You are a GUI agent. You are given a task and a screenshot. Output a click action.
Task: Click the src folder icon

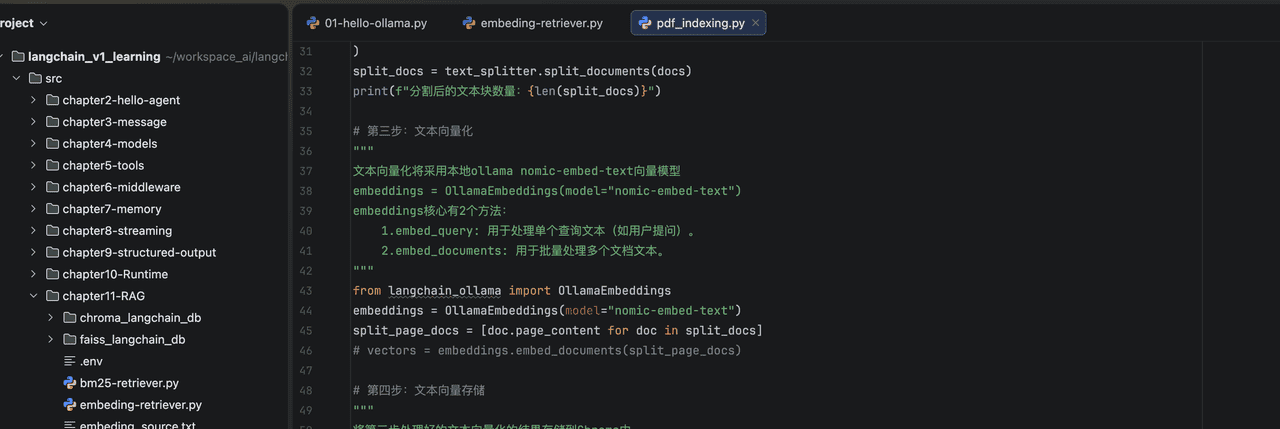coord(35,78)
